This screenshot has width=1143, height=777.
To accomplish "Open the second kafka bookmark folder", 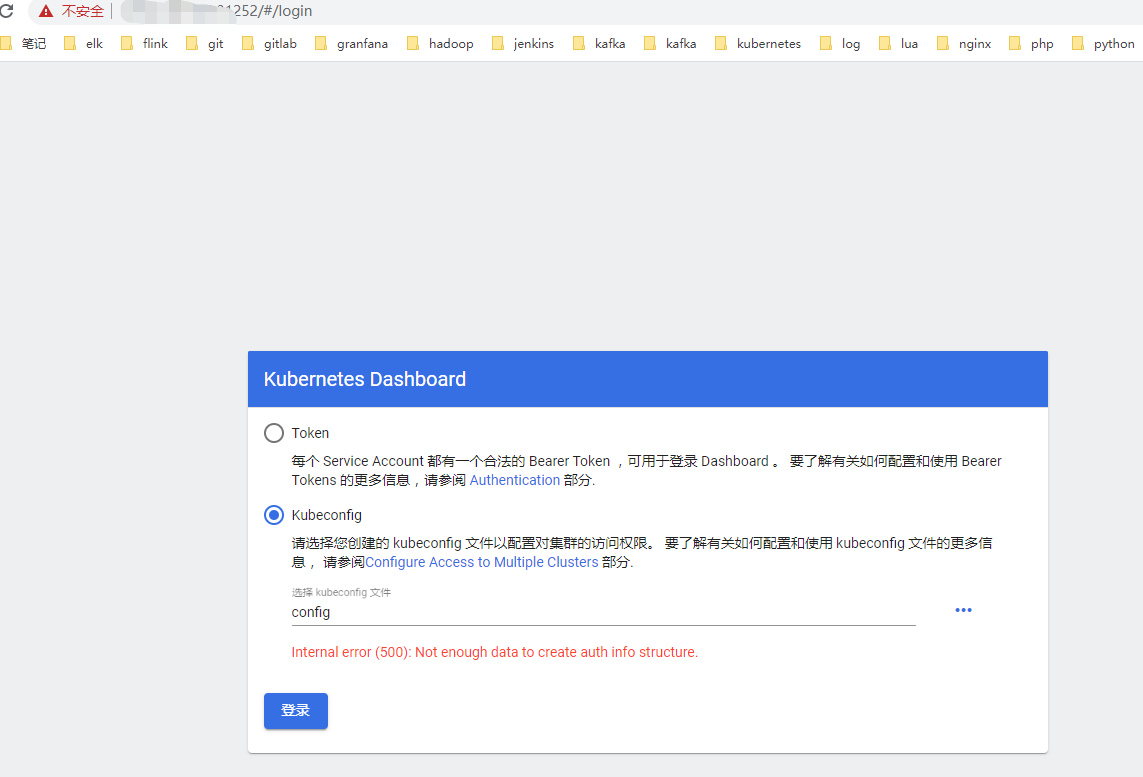I will pyautogui.click(x=670, y=44).
